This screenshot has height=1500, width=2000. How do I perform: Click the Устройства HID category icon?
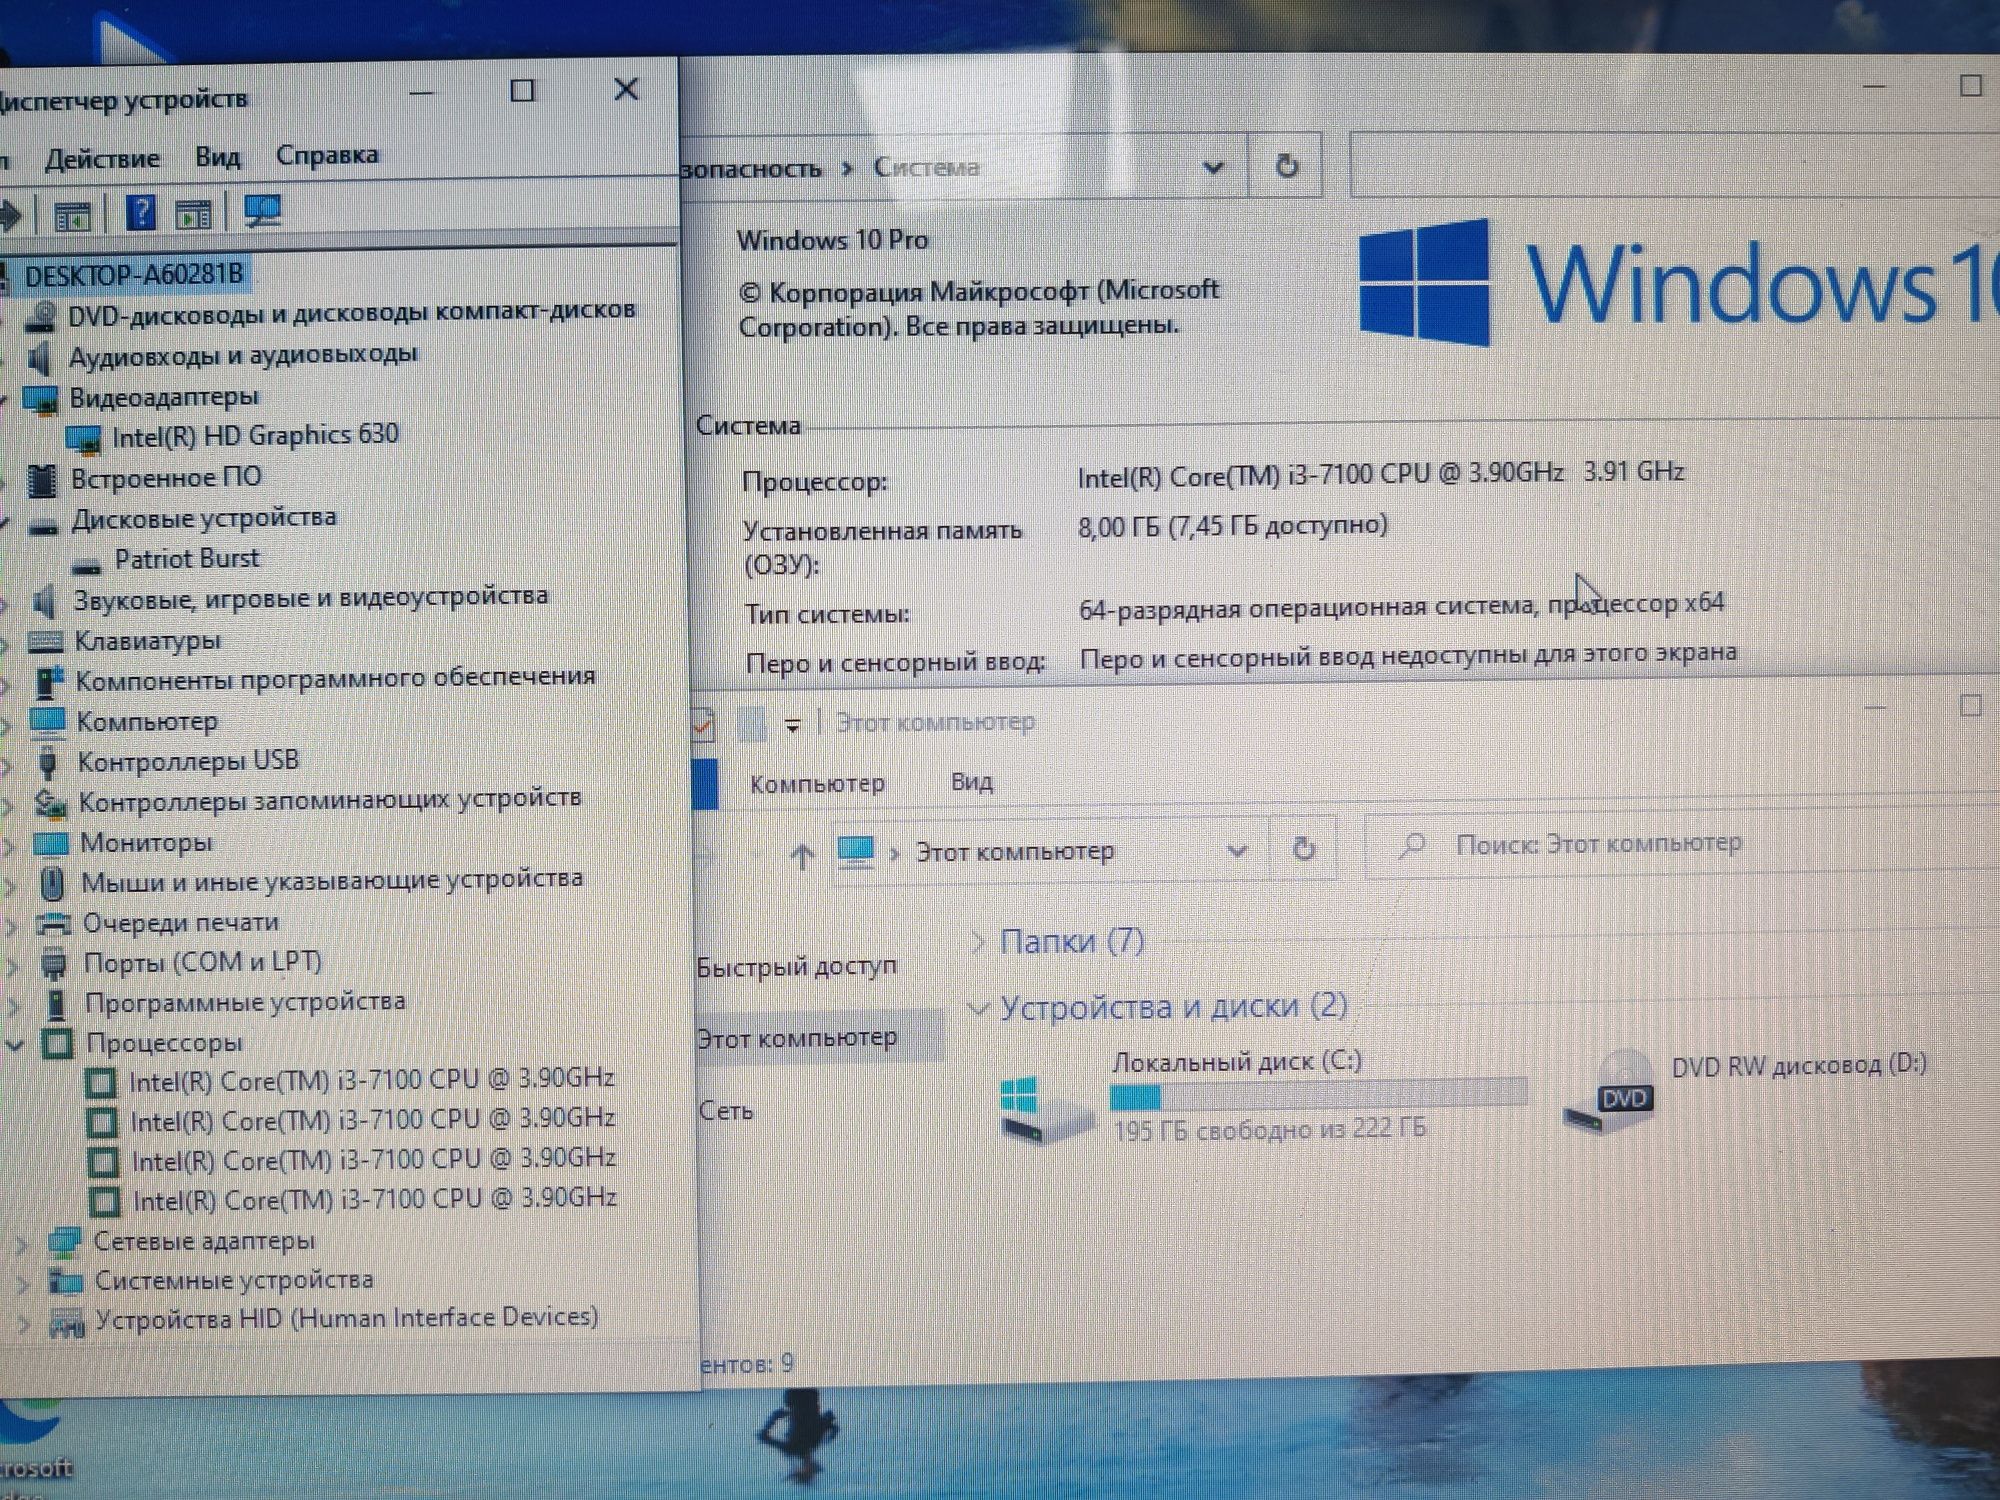point(67,1322)
